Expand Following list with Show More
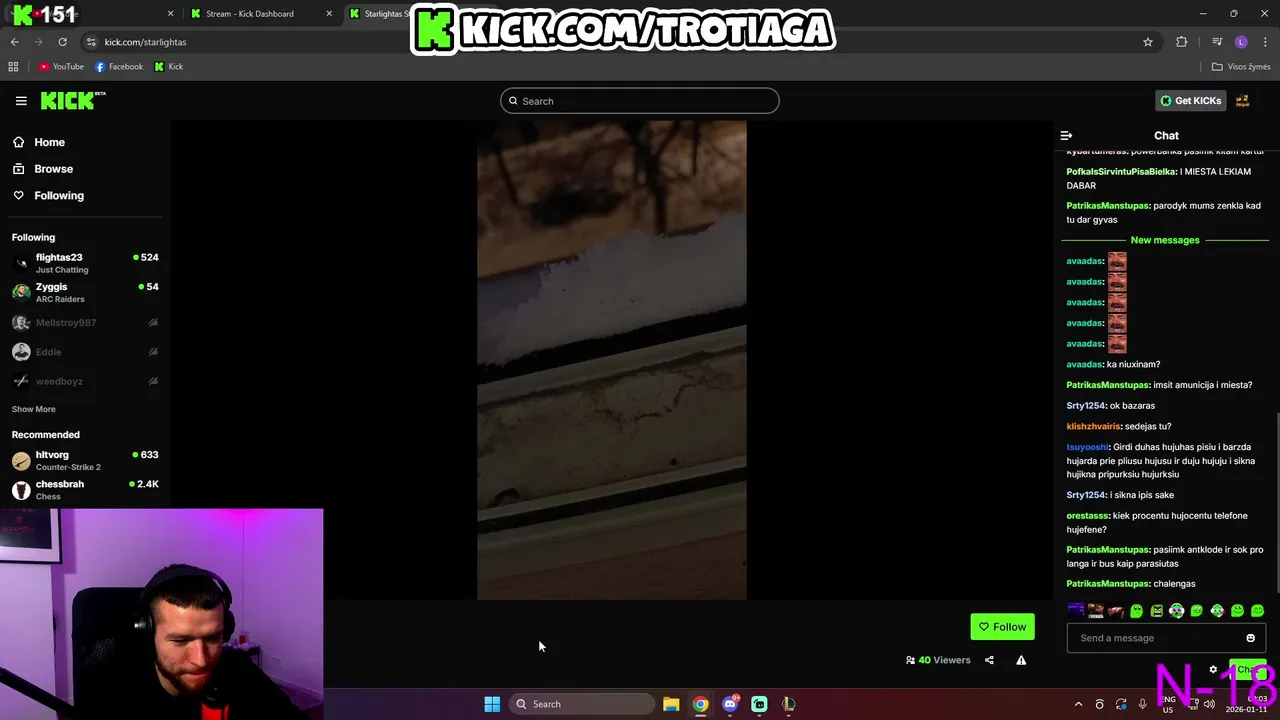The height and width of the screenshot is (720, 1280). [34, 409]
